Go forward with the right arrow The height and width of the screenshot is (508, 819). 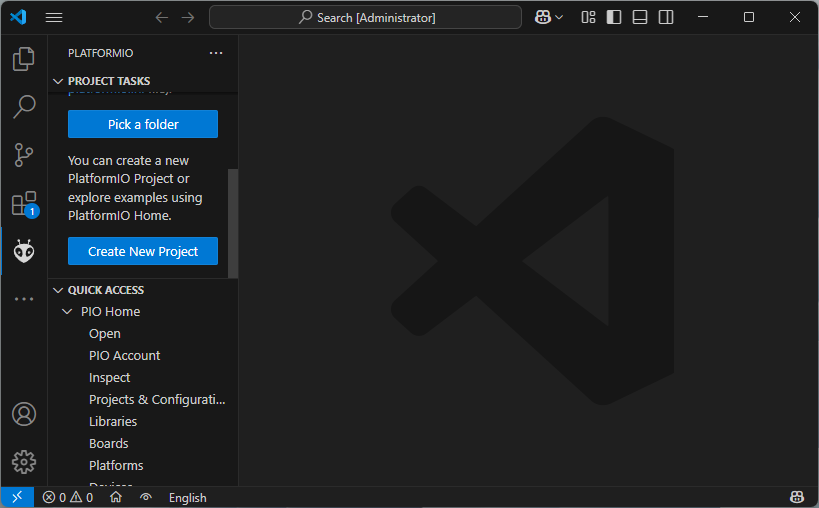pyautogui.click(x=188, y=18)
